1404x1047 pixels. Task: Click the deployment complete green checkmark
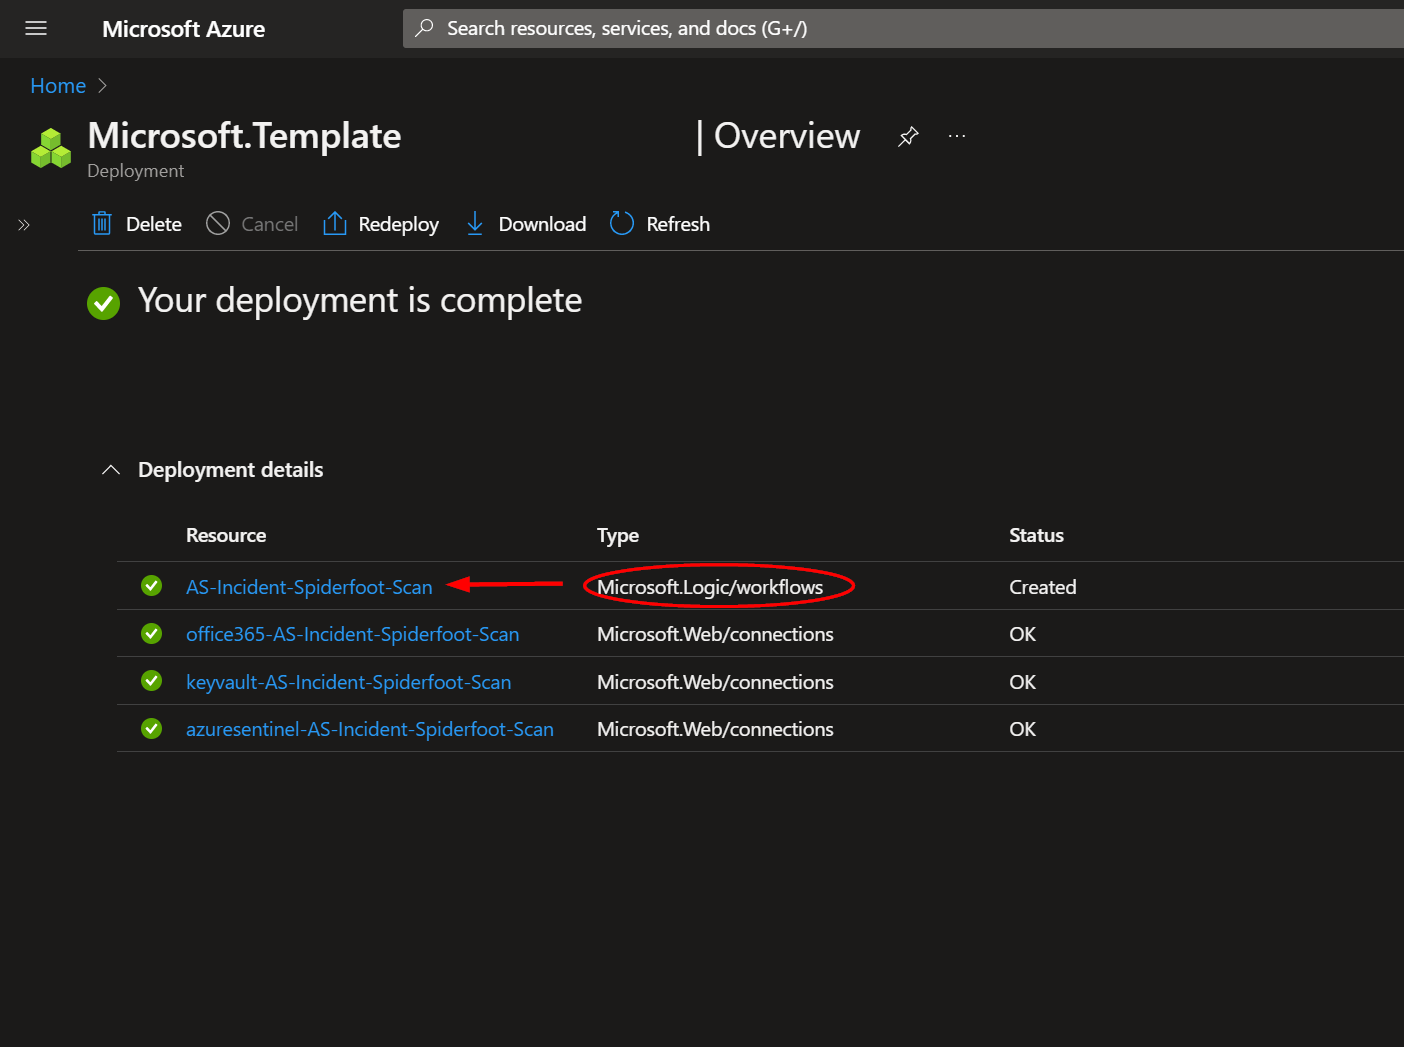[103, 303]
